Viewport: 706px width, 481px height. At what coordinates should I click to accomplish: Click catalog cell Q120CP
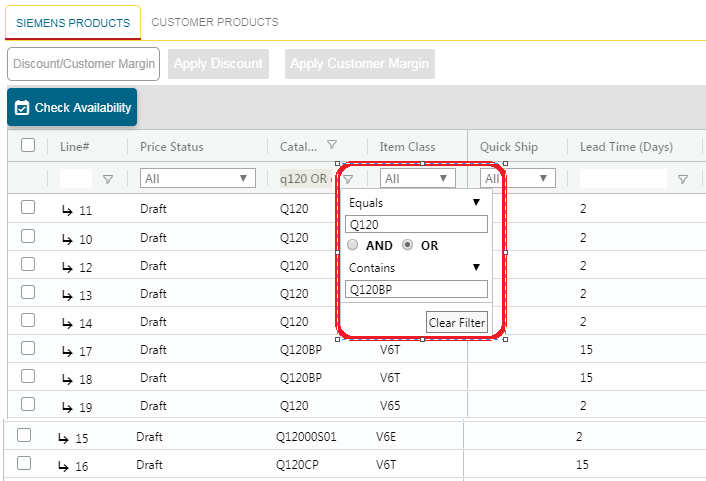(297, 465)
